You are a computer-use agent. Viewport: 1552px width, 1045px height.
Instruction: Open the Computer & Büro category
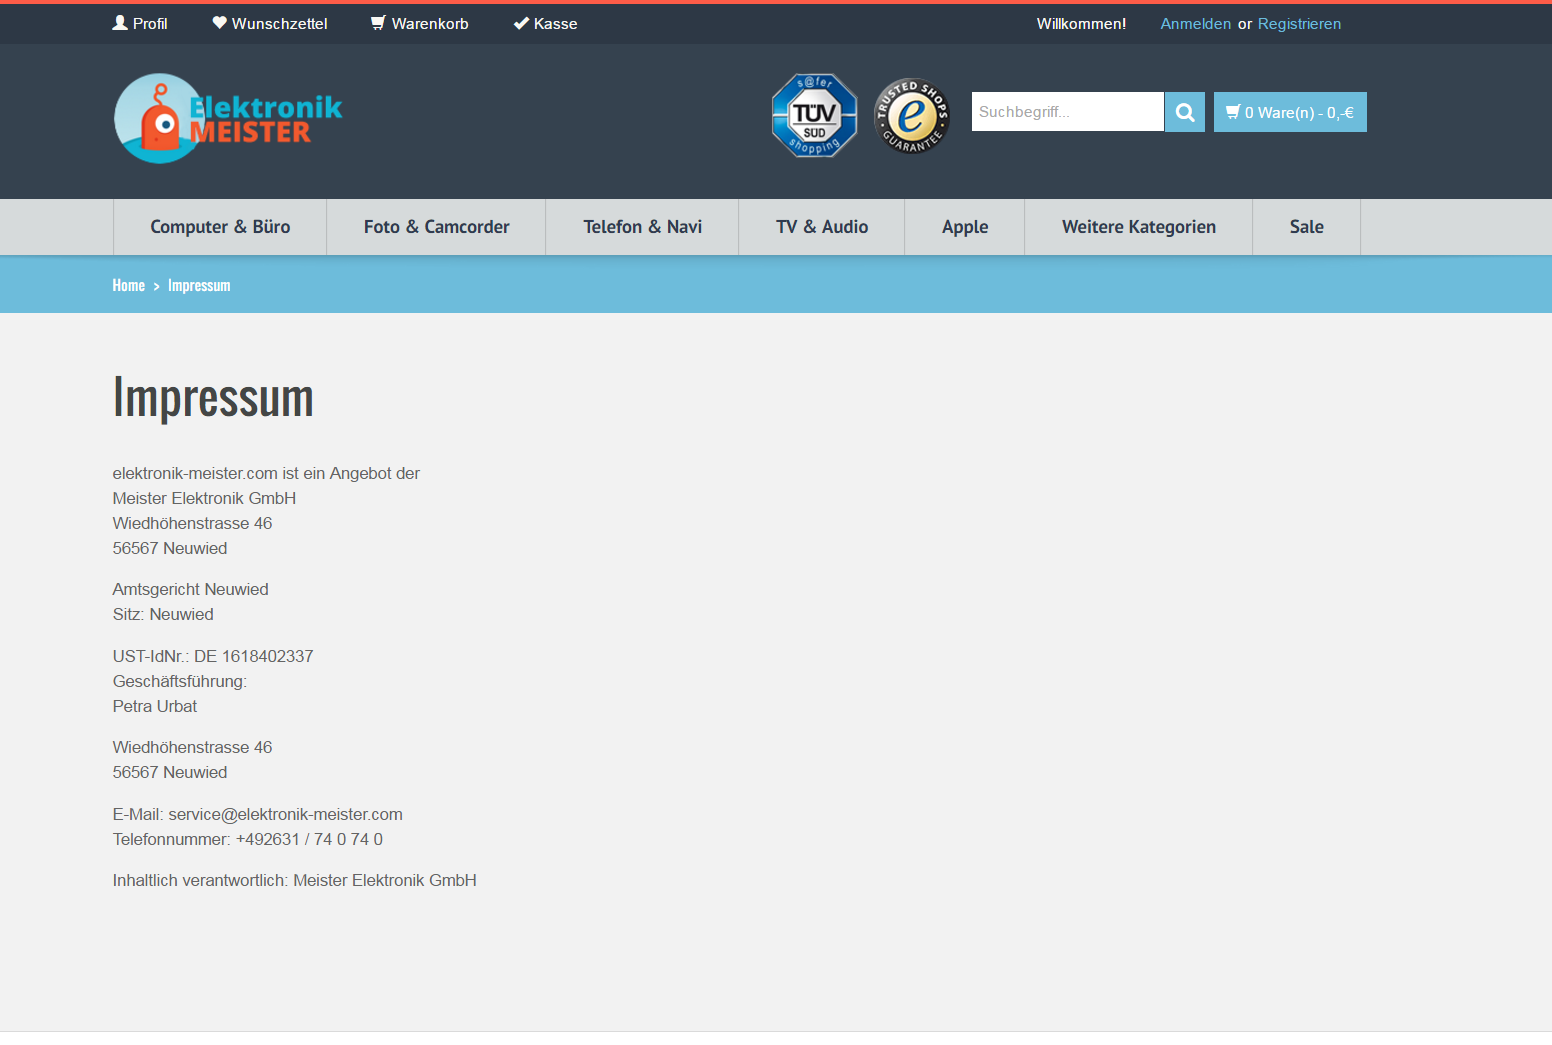pos(220,227)
